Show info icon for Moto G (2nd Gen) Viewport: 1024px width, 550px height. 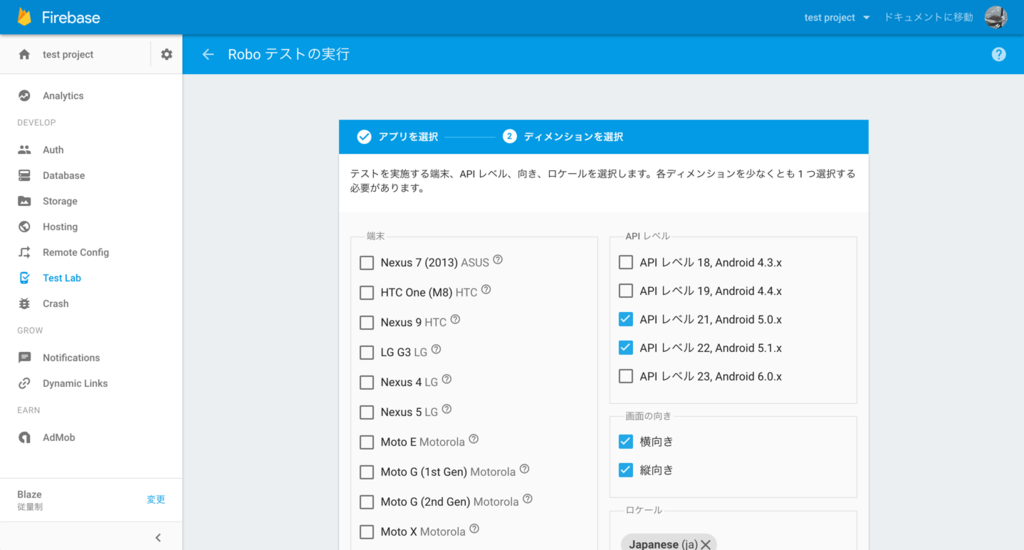coord(528,499)
